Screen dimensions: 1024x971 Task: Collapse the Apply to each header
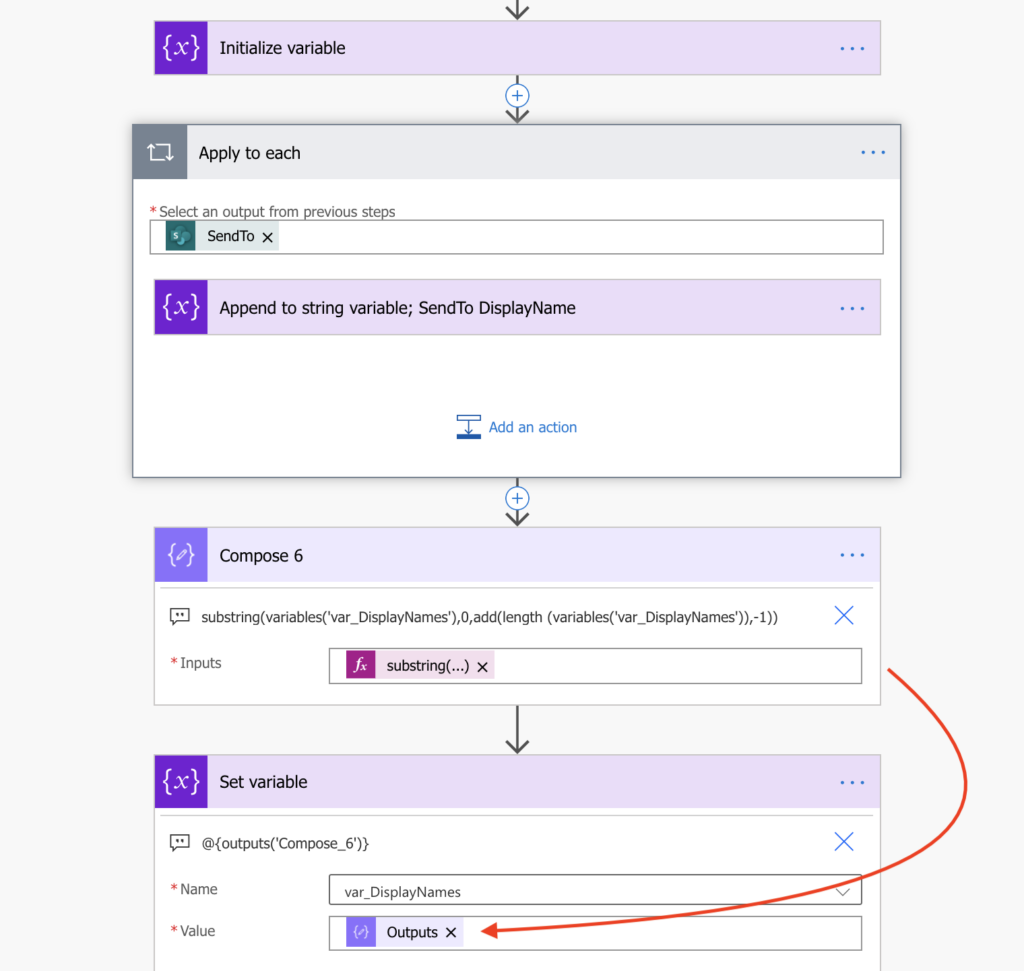517,152
